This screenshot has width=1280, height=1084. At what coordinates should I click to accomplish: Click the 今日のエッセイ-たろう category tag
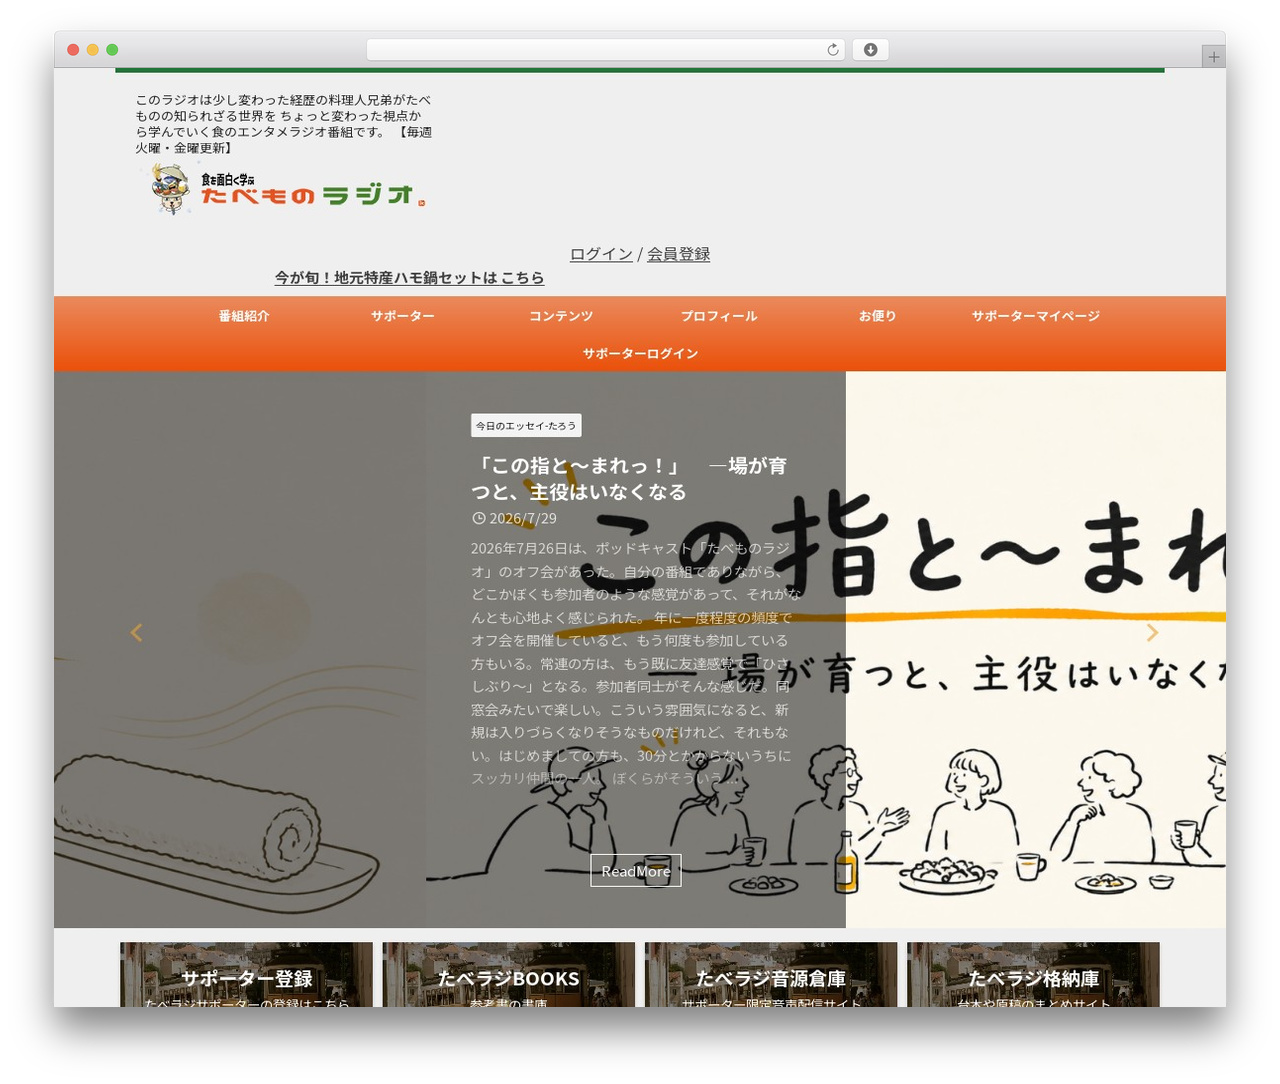pos(526,425)
